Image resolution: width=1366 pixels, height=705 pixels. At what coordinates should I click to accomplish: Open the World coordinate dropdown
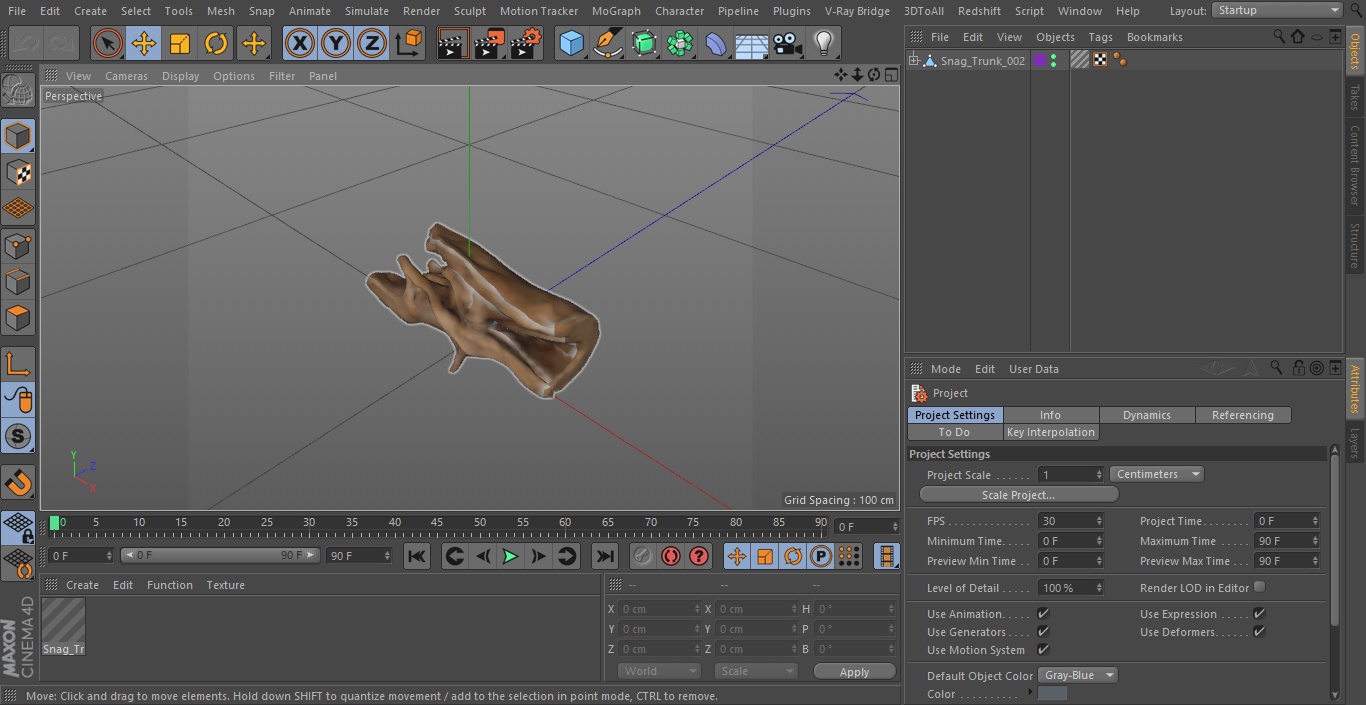click(659, 671)
